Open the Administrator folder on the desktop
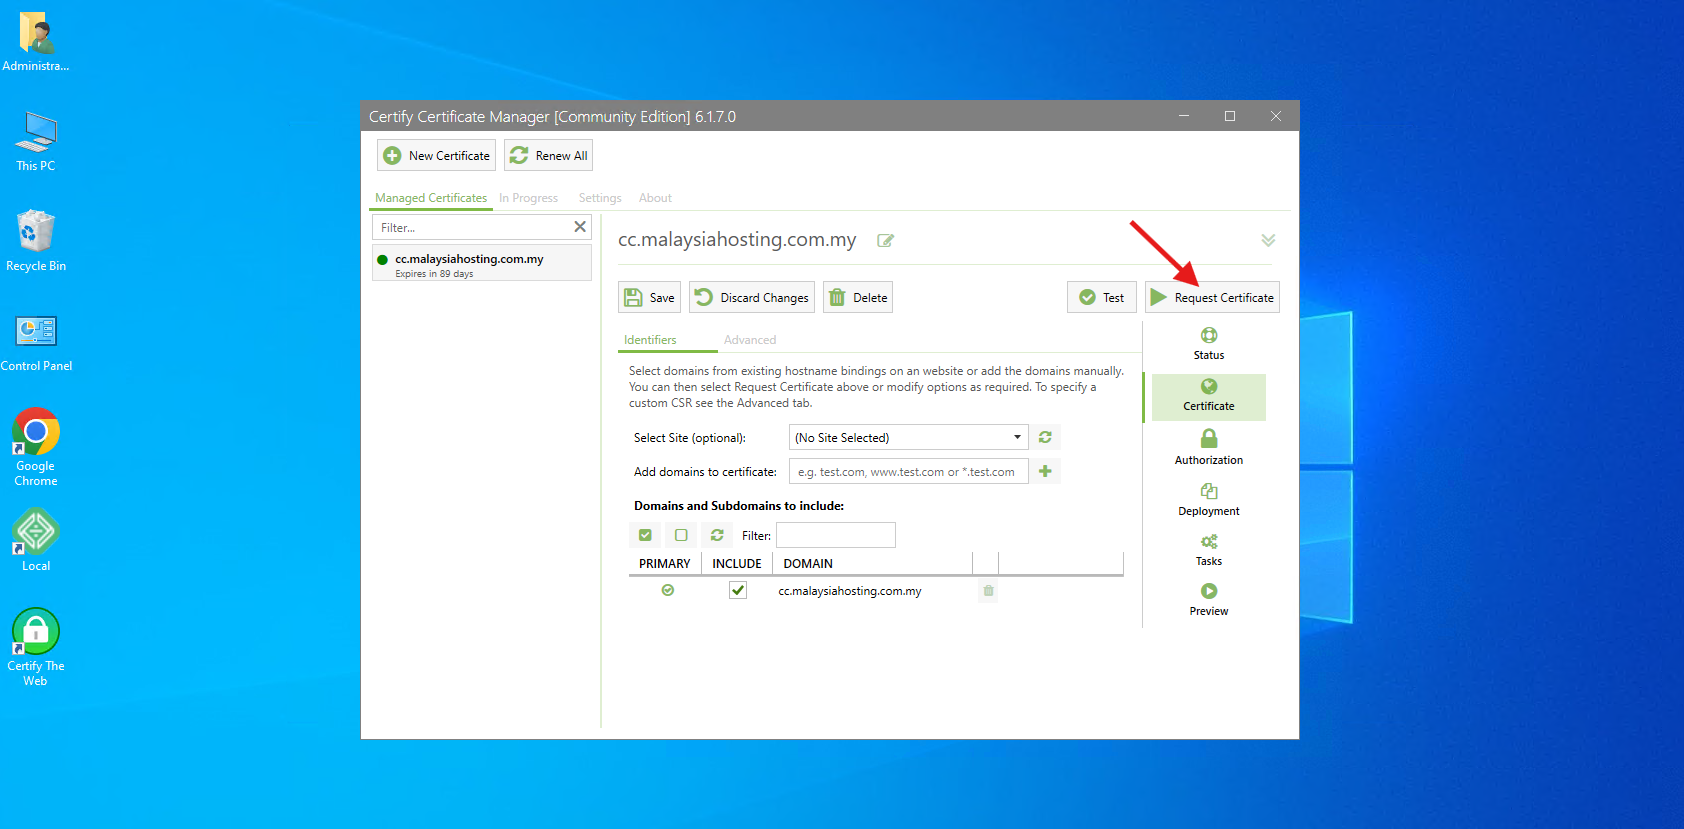This screenshot has width=1684, height=829. 36,42
